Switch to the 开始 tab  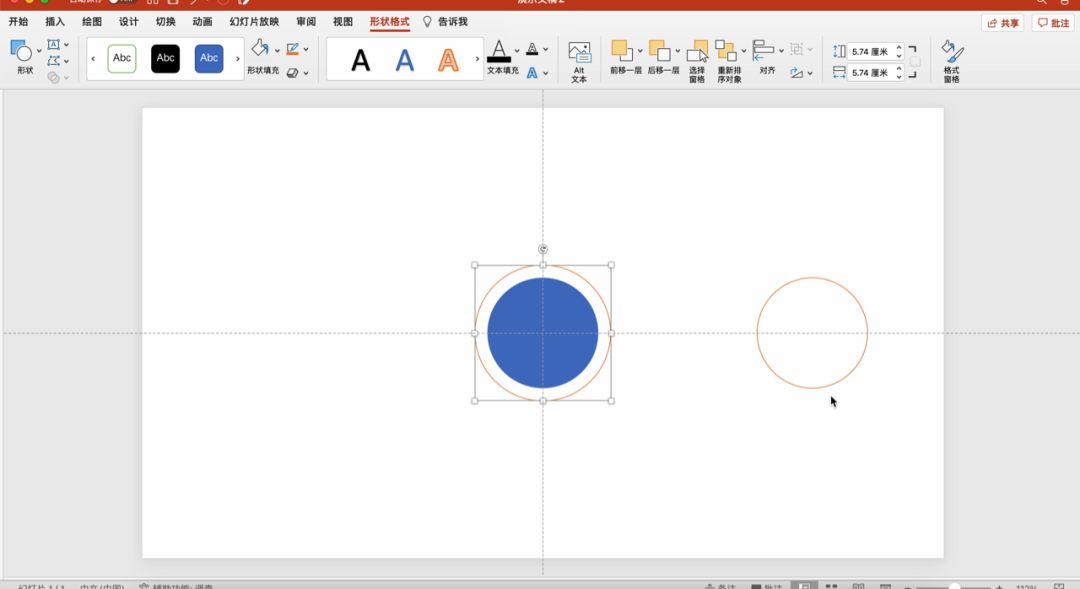tap(19, 21)
